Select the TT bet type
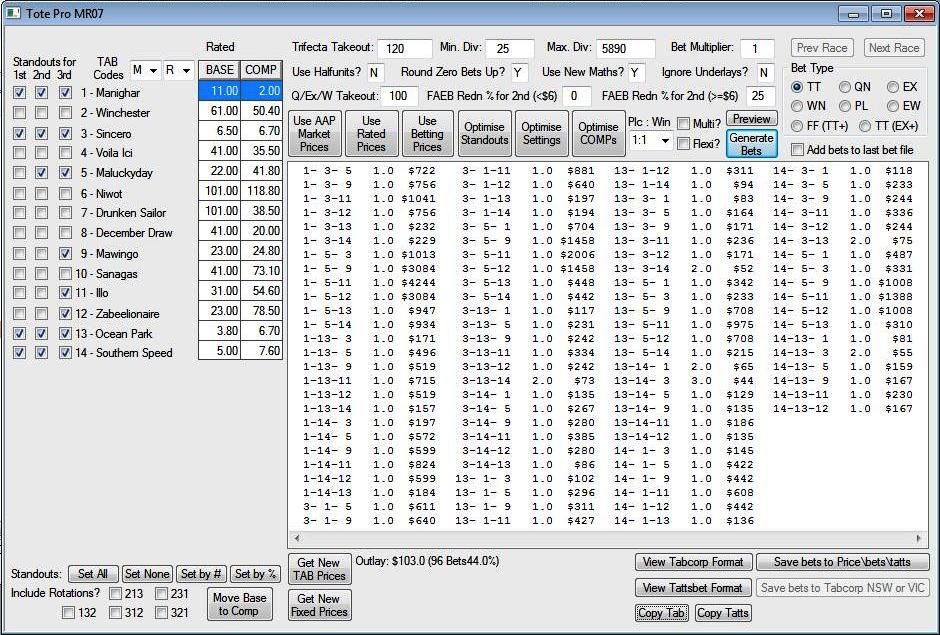Viewport: 940px width, 635px height. tap(797, 88)
